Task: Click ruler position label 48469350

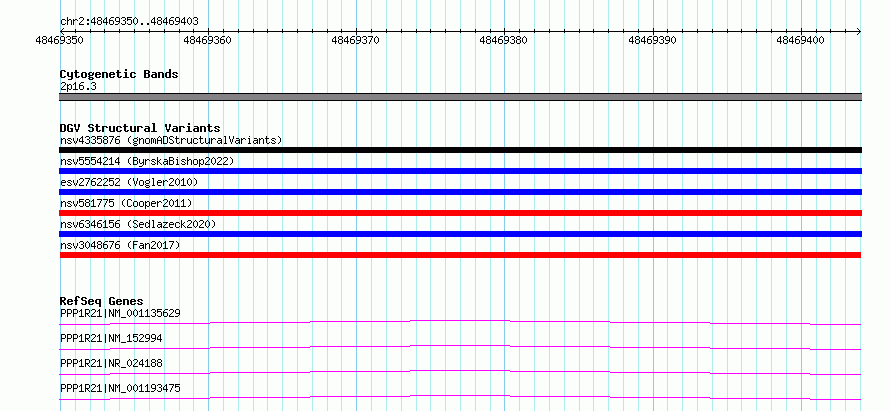Action: pos(60,40)
